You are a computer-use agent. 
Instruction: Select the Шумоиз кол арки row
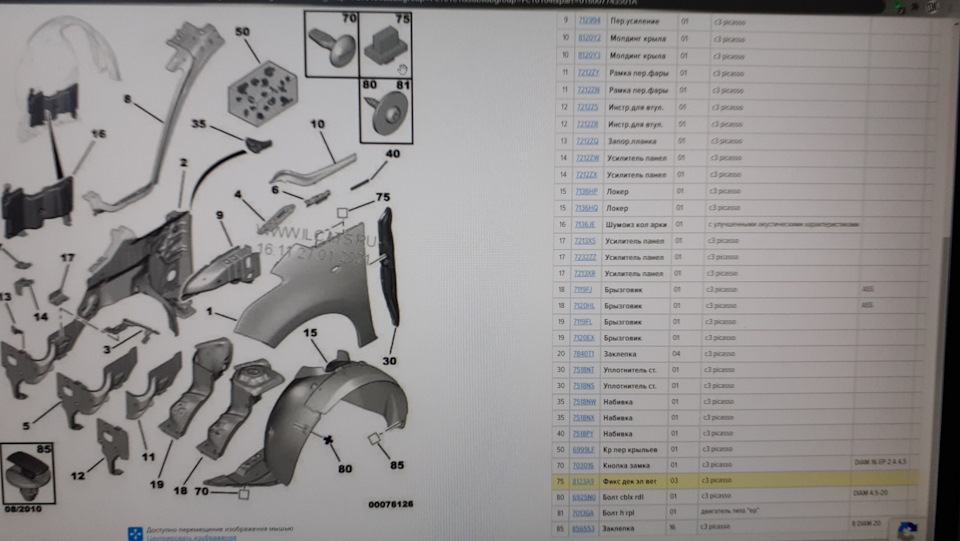(x=742, y=225)
